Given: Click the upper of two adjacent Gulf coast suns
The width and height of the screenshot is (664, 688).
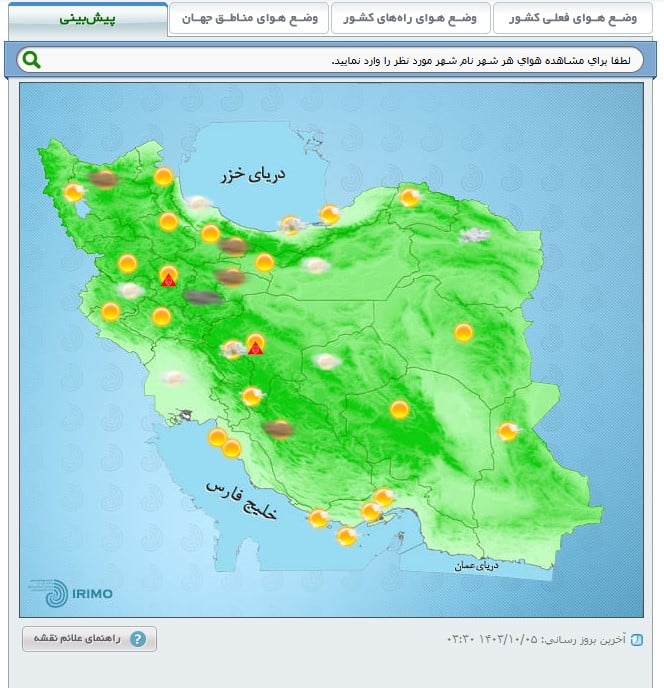Looking at the screenshot, I should coord(217,437).
